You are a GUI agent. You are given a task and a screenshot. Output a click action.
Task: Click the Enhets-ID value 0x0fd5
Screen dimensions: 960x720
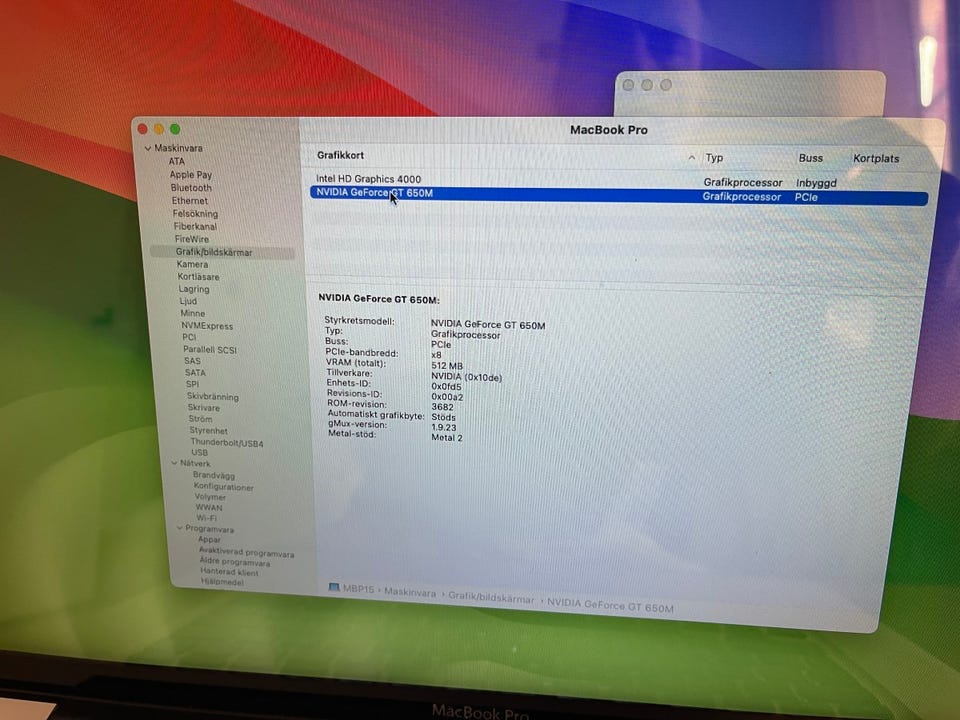pos(446,386)
